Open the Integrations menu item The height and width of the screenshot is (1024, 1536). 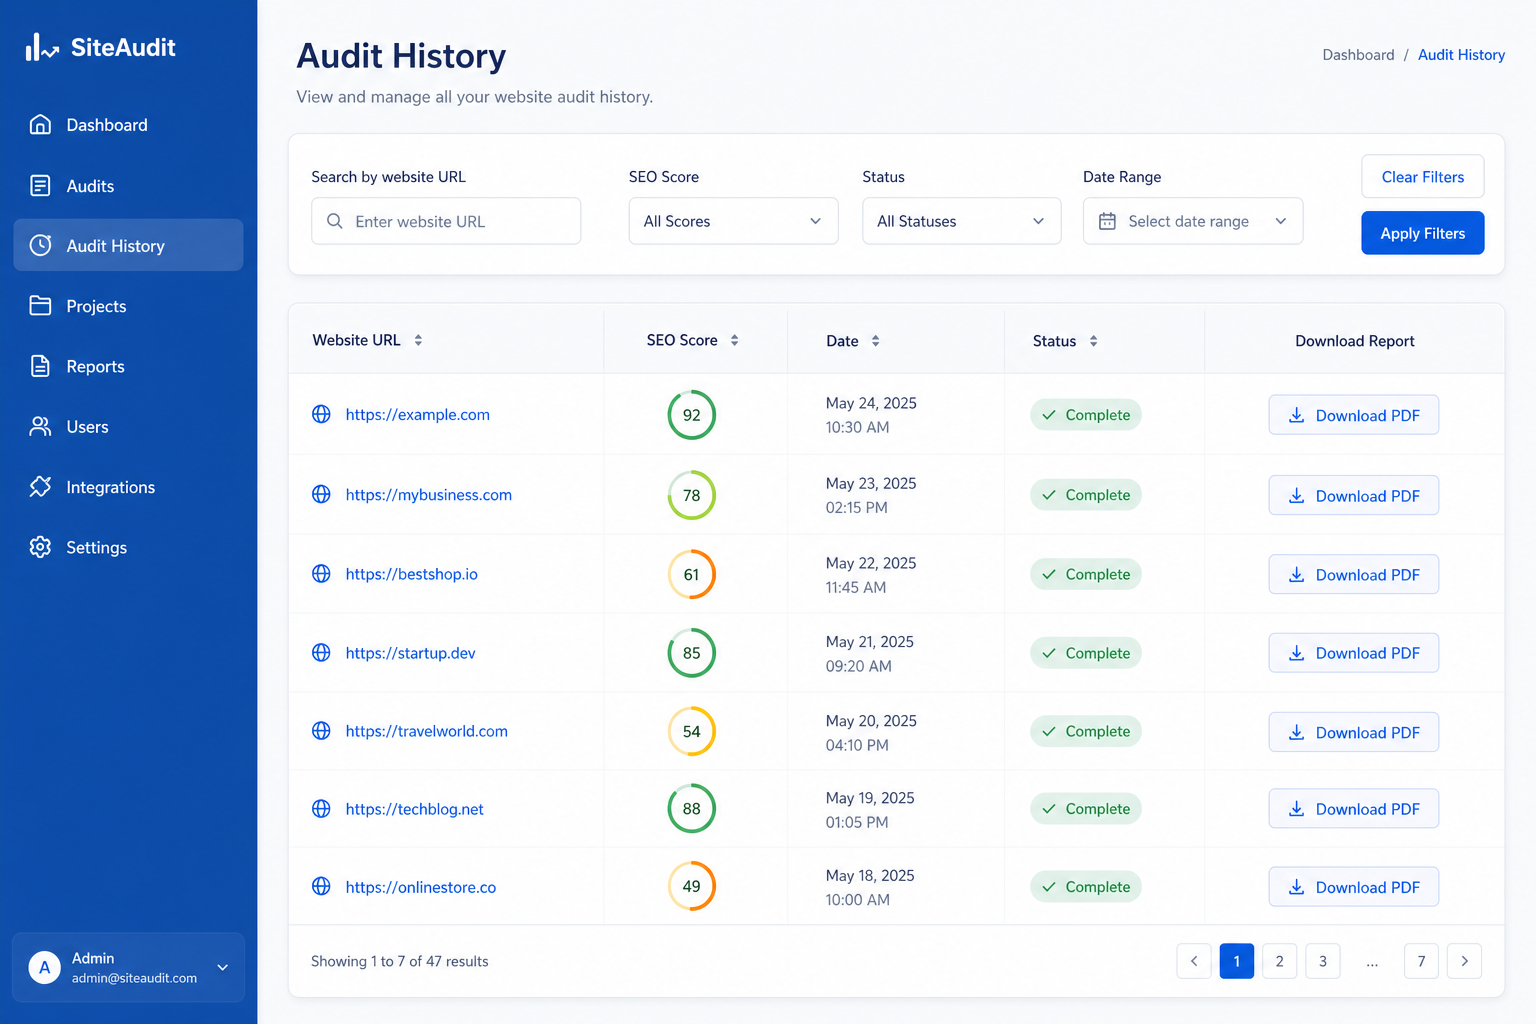click(128, 487)
